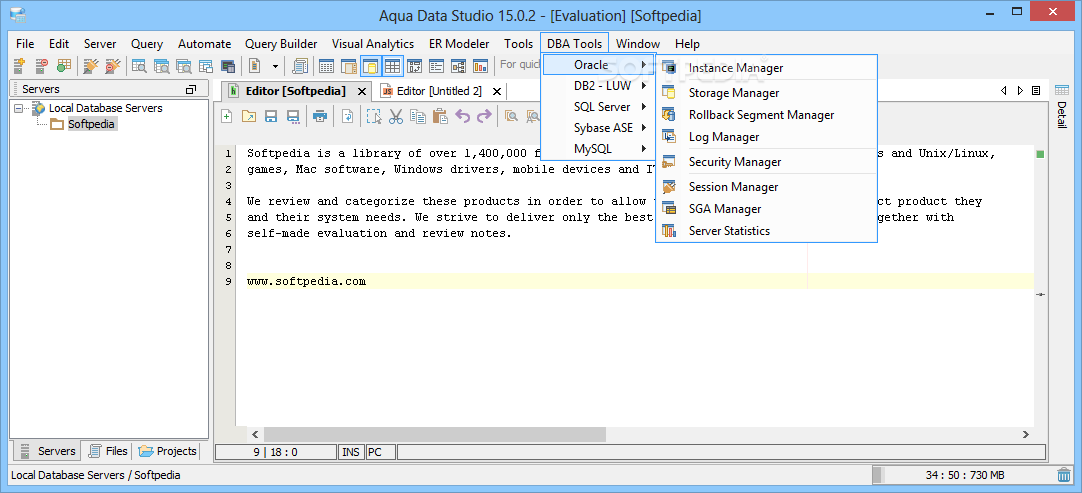Click the memory usage indicator bar
Image resolution: width=1082 pixels, height=493 pixels.
click(x=963, y=475)
